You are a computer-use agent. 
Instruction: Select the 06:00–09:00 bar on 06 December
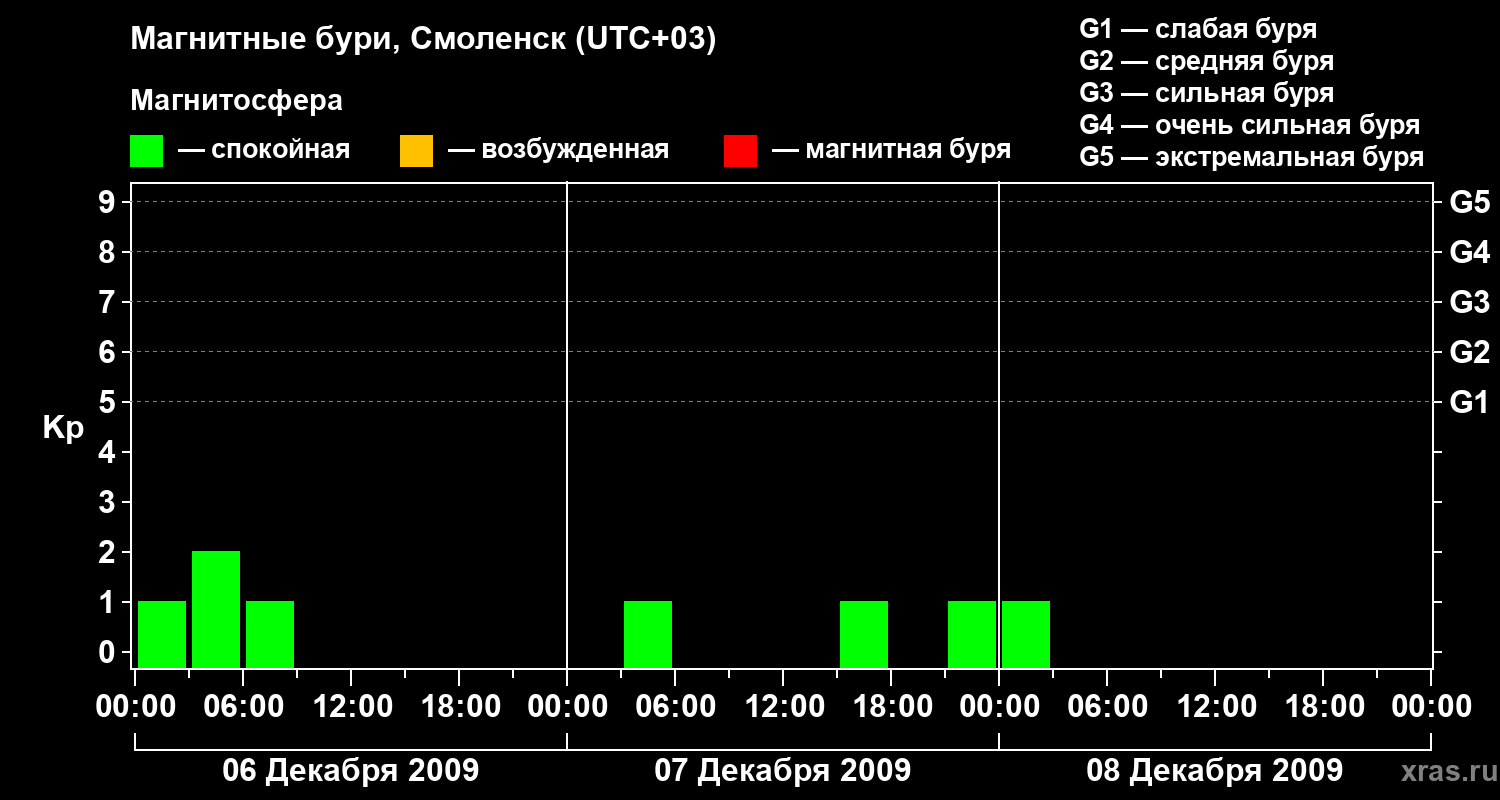click(270, 634)
